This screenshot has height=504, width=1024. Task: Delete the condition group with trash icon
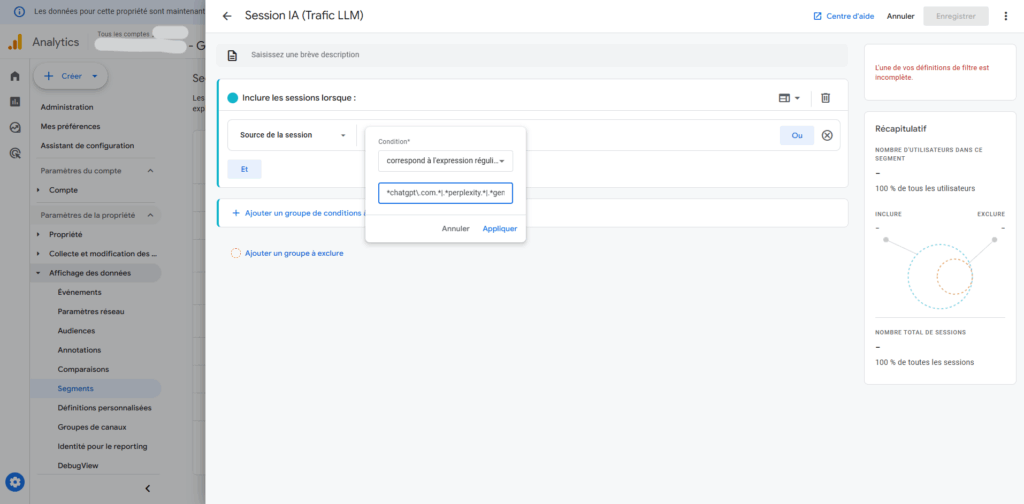(825, 98)
